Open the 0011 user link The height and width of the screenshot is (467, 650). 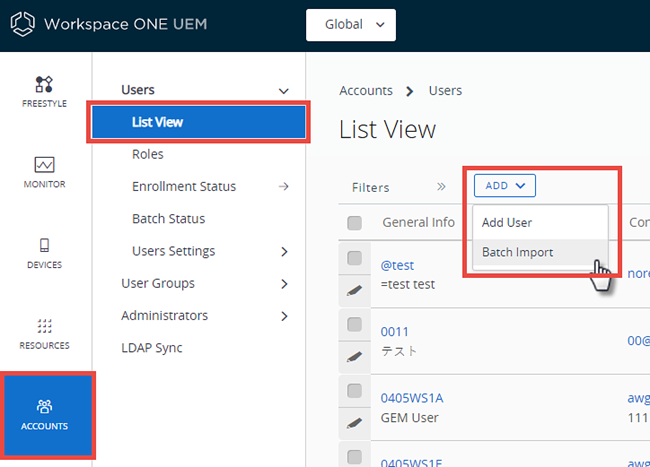point(394,331)
